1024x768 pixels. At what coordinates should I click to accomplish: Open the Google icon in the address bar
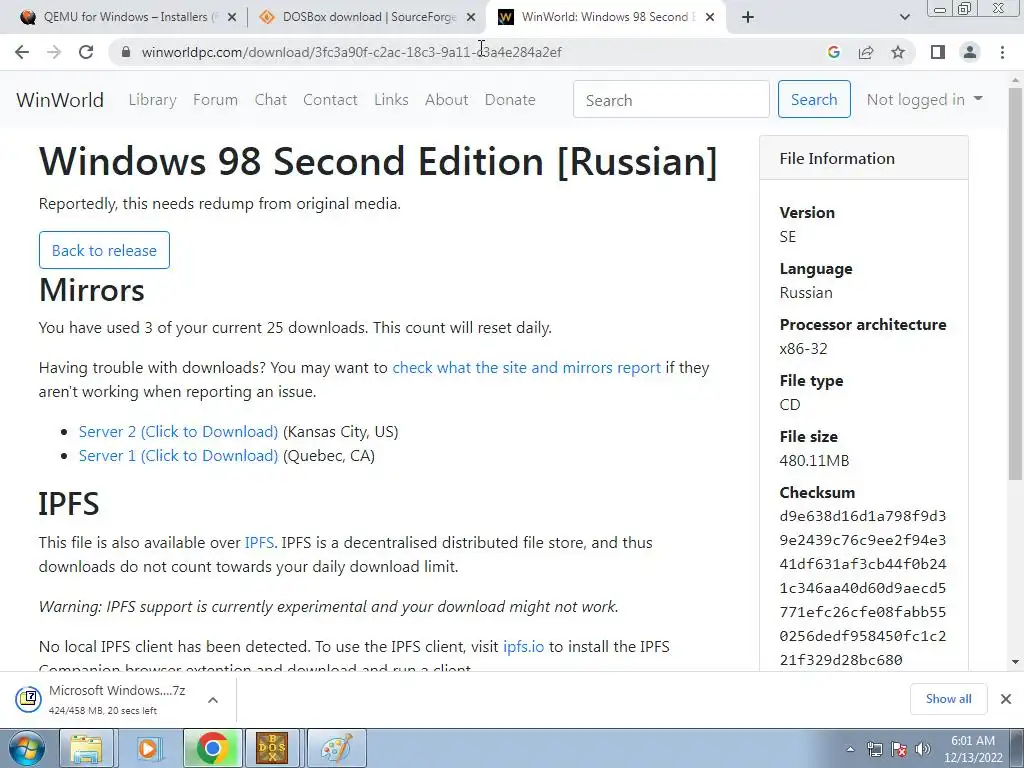click(833, 52)
